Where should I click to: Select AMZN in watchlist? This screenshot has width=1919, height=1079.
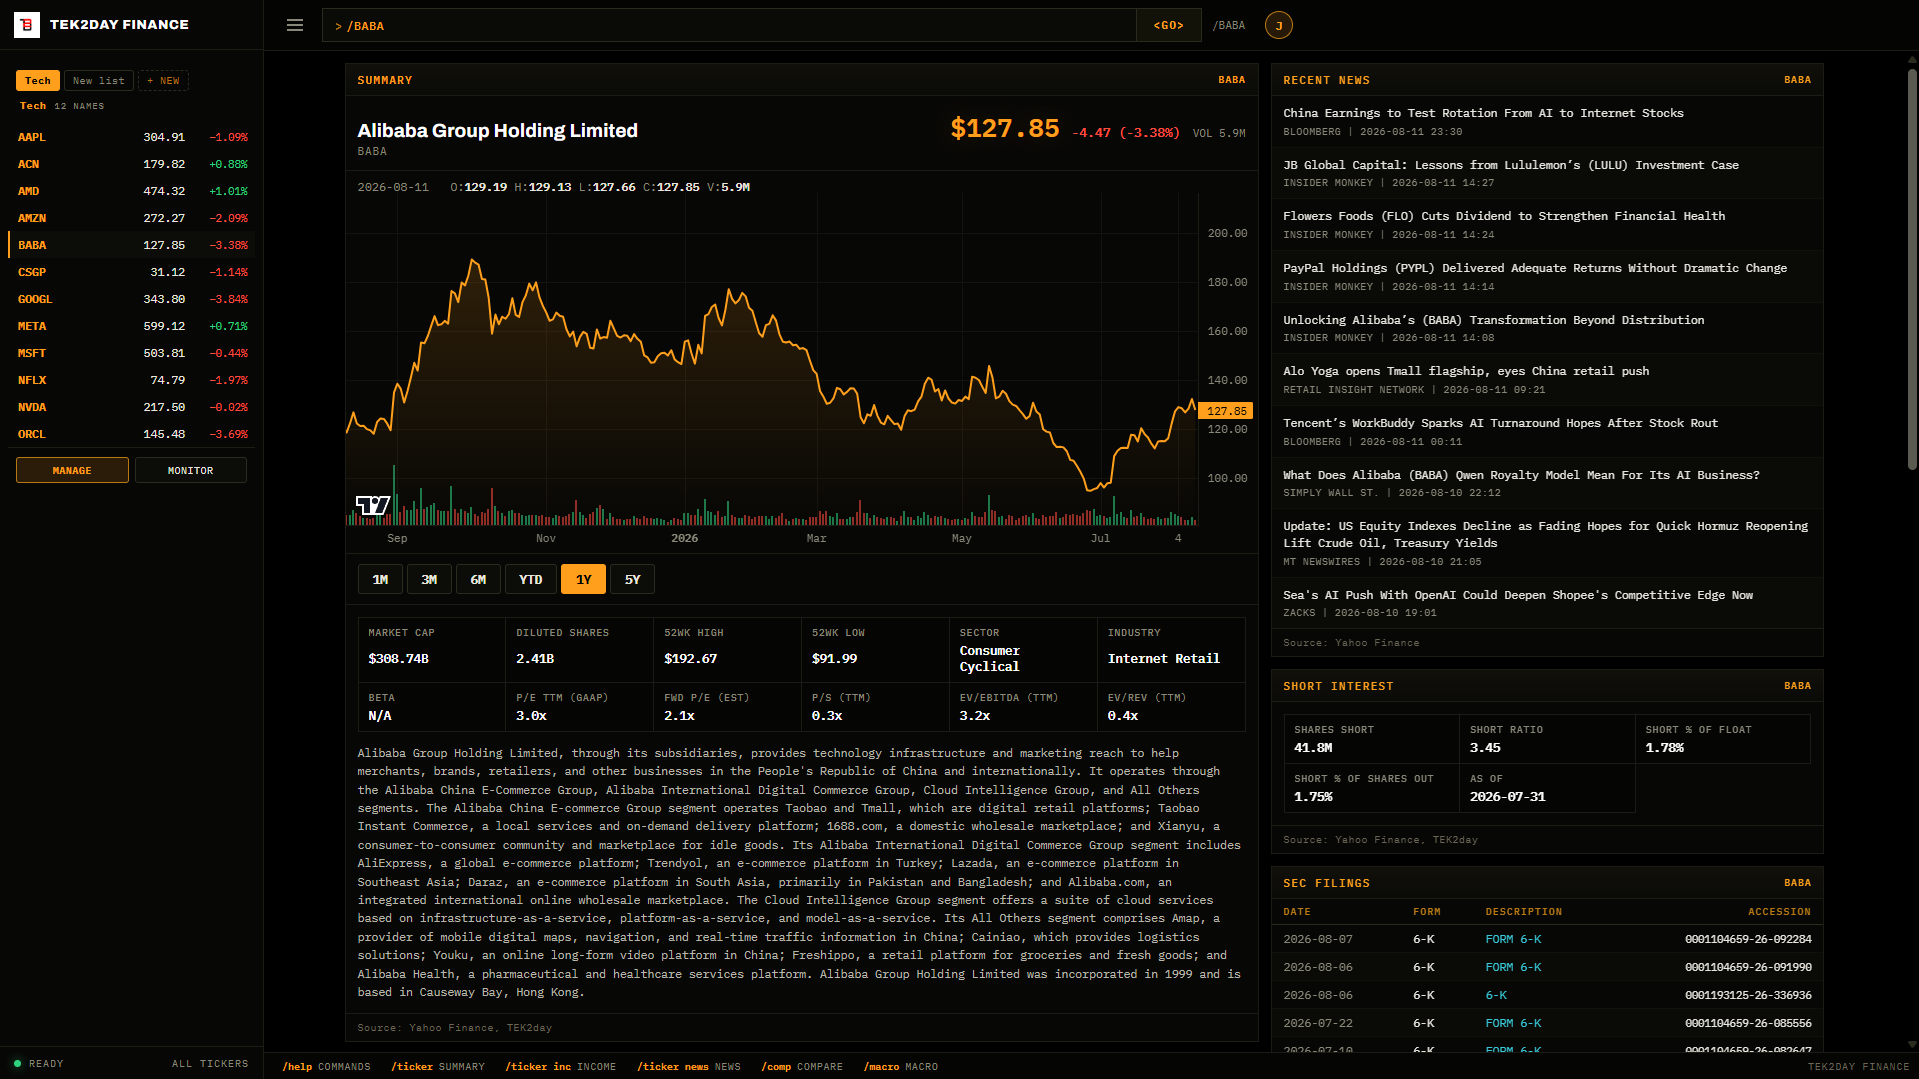132,218
